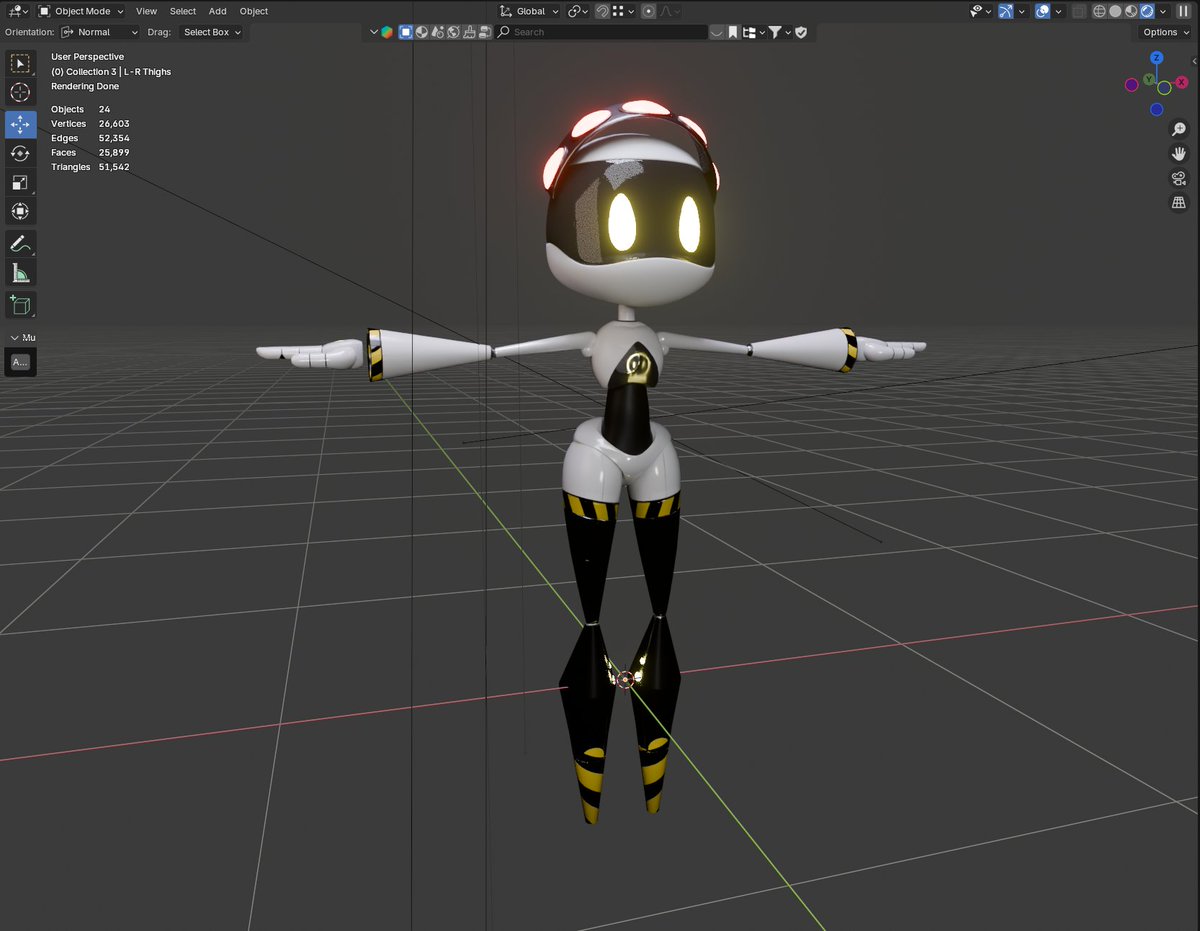Choose the Measure ruler tool

pyautogui.click(x=20, y=272)
